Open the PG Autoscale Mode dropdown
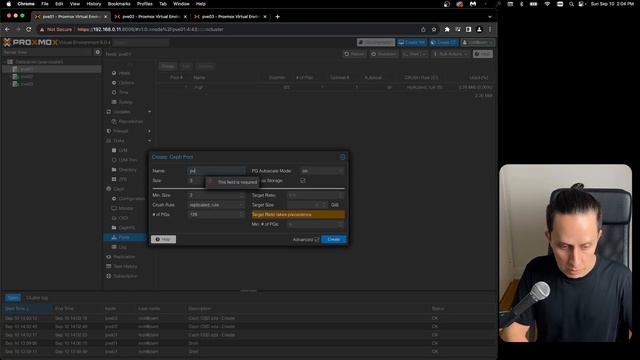Screen dimensions: 640x360 (x=322, y=171)
